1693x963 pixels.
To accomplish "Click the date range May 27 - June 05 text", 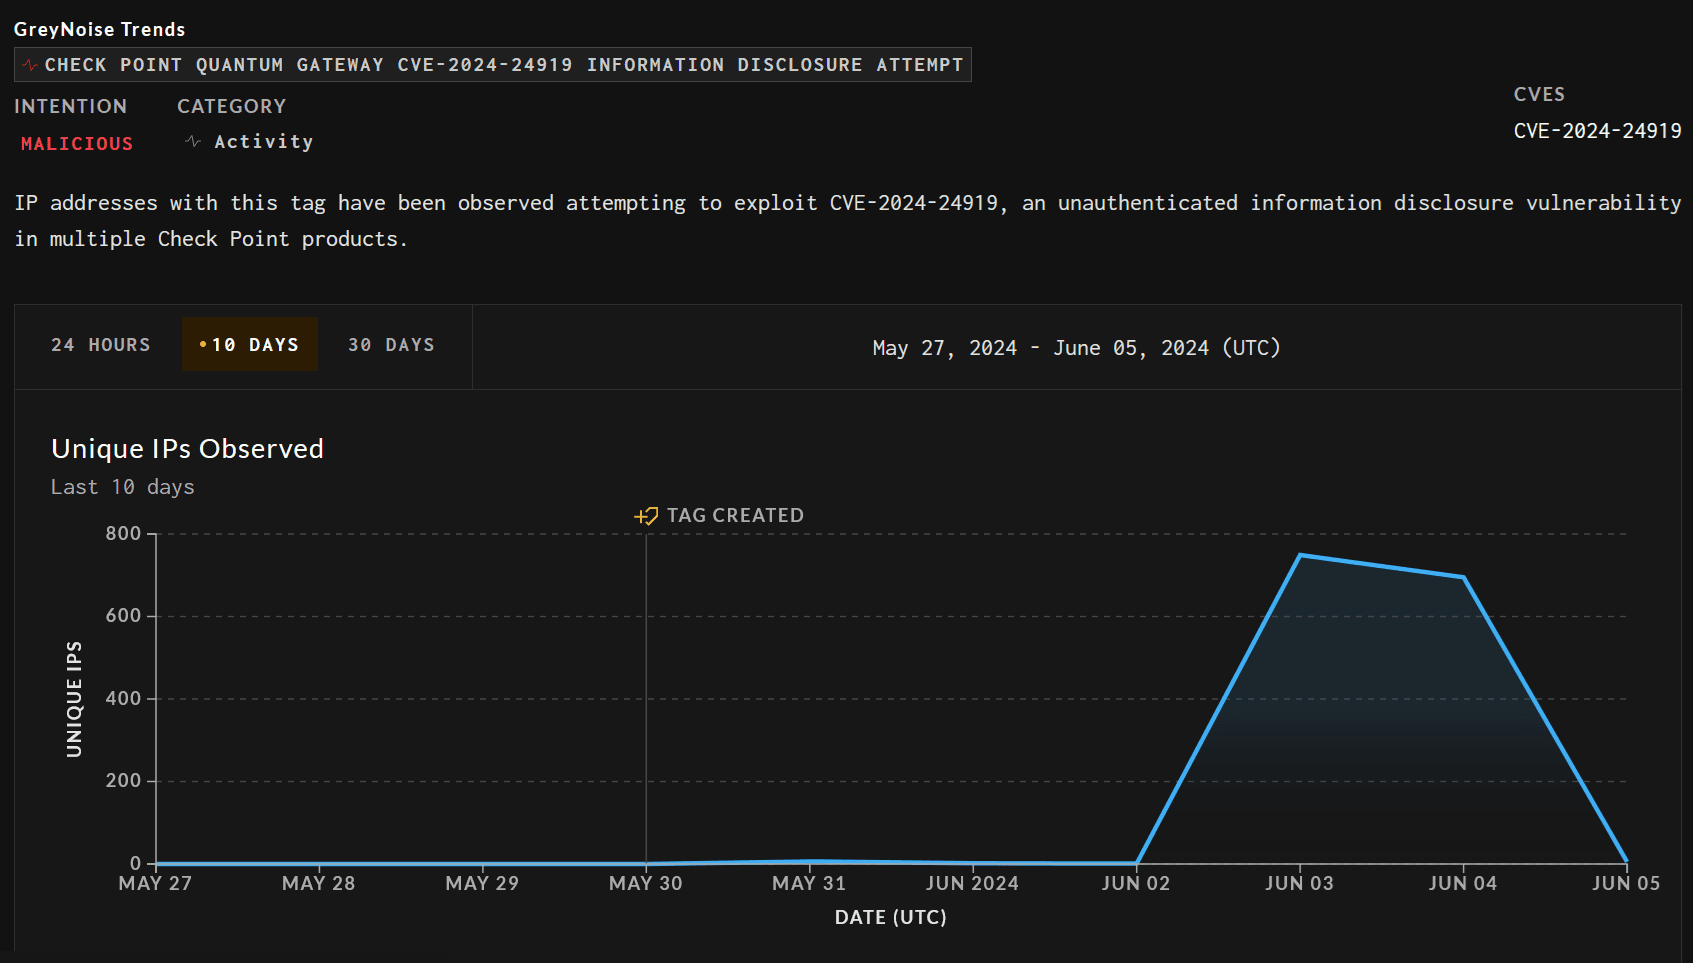I will 1076,348.
